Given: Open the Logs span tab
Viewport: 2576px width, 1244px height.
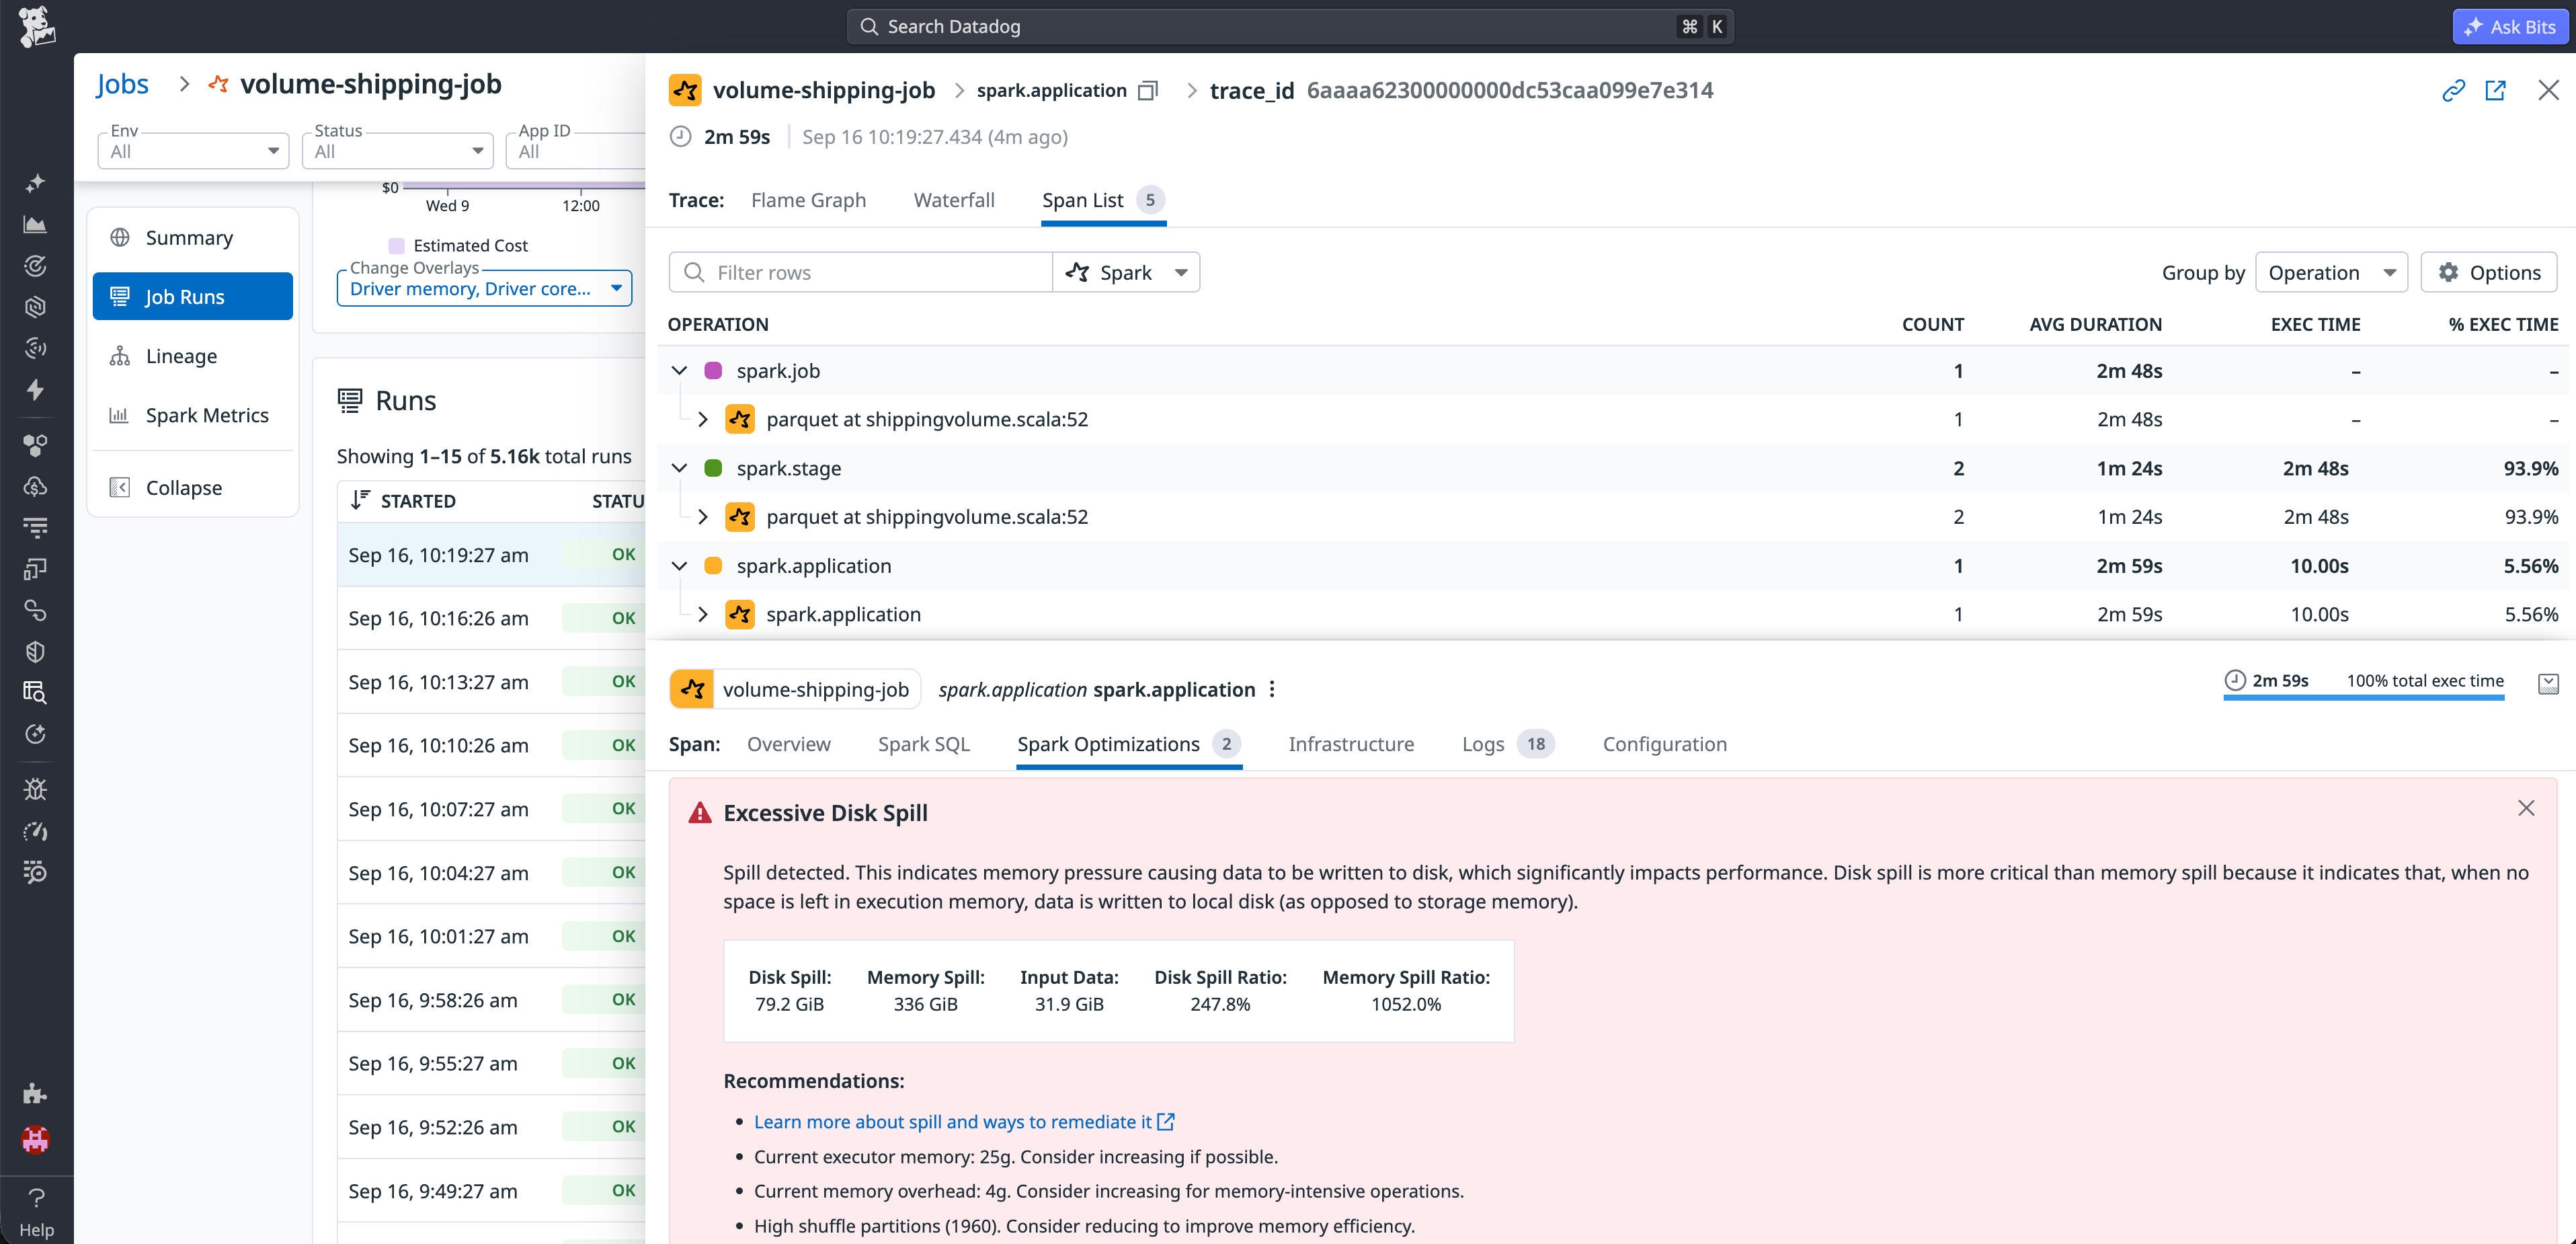Looking at the screenshot, I should pos(1508,744).
